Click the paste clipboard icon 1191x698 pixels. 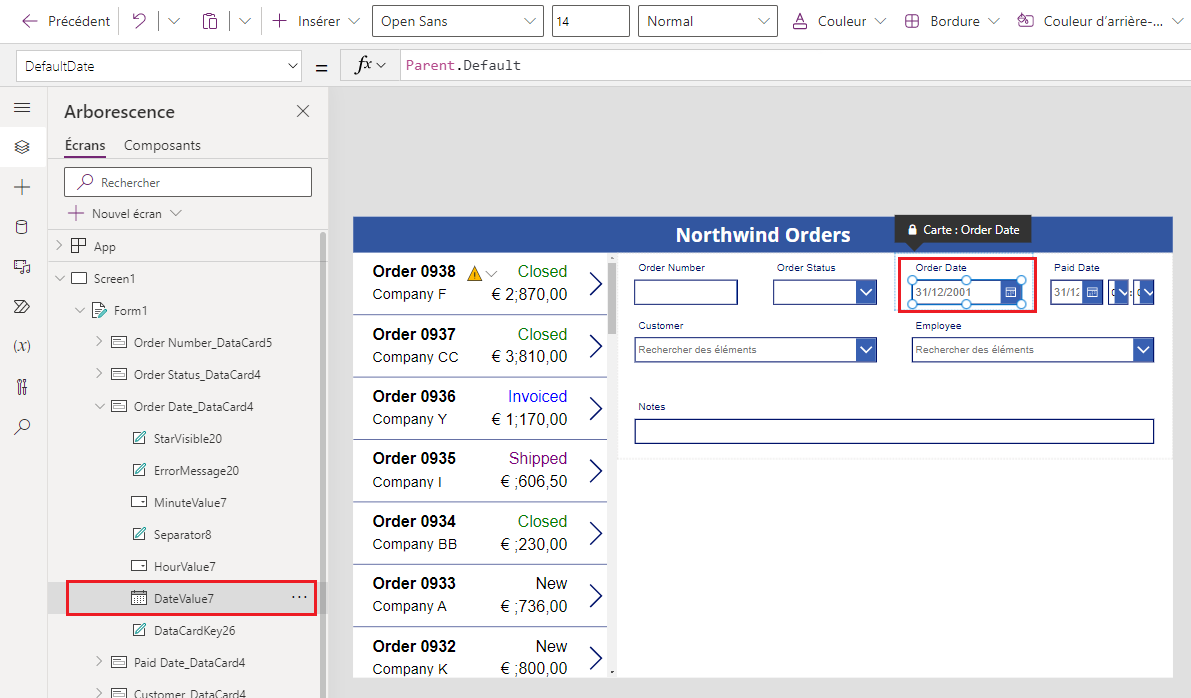(210, 21)
